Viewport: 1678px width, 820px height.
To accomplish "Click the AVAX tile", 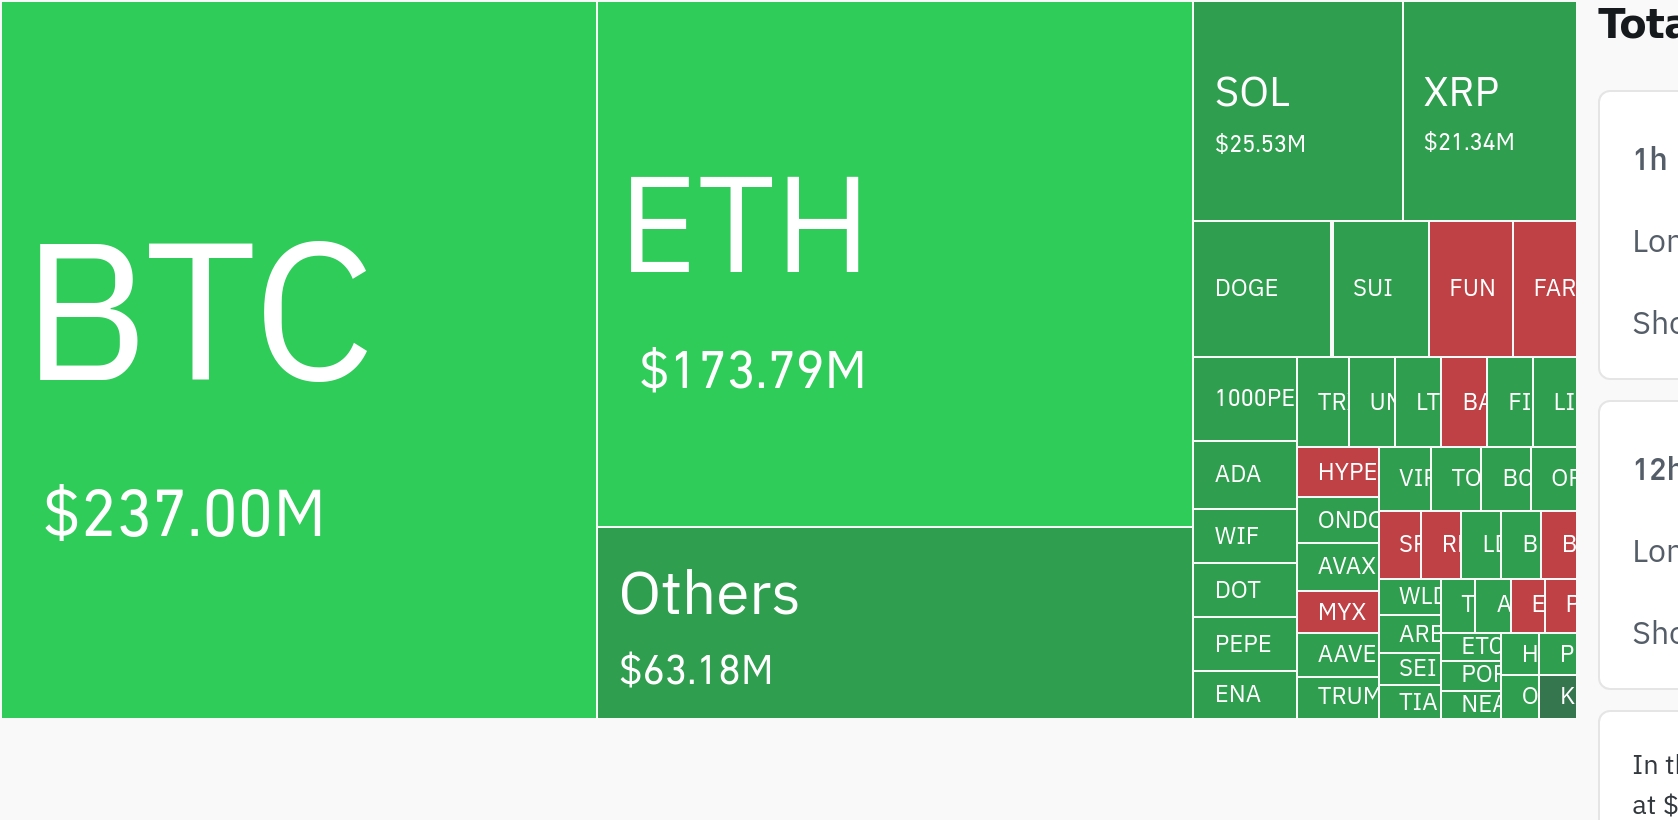I will [x=1338, y=567].
